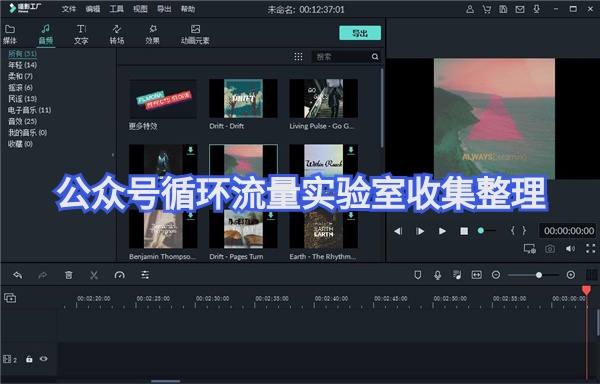600x384 pixels.
Task: Open the speed control icon
Action: pyautogui.click(x=119, y=275)
